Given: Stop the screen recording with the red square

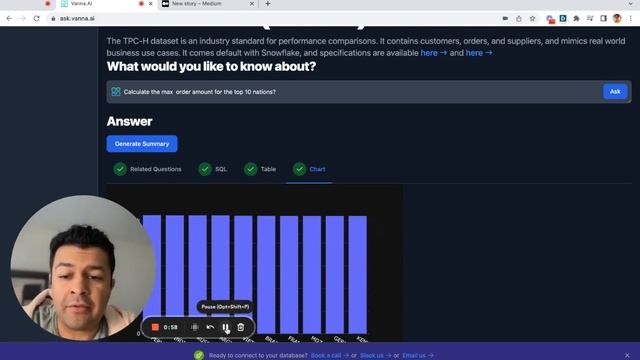Looking at the screenshot, I should tap(155, 327).
